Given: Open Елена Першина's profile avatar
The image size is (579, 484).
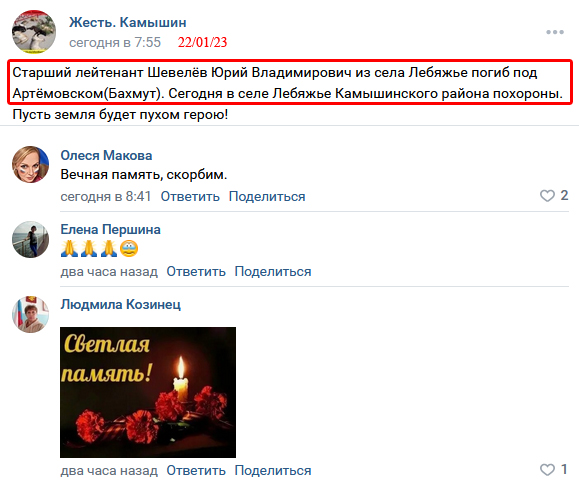Looking at the screenshot, I should (x=31, y=240).
